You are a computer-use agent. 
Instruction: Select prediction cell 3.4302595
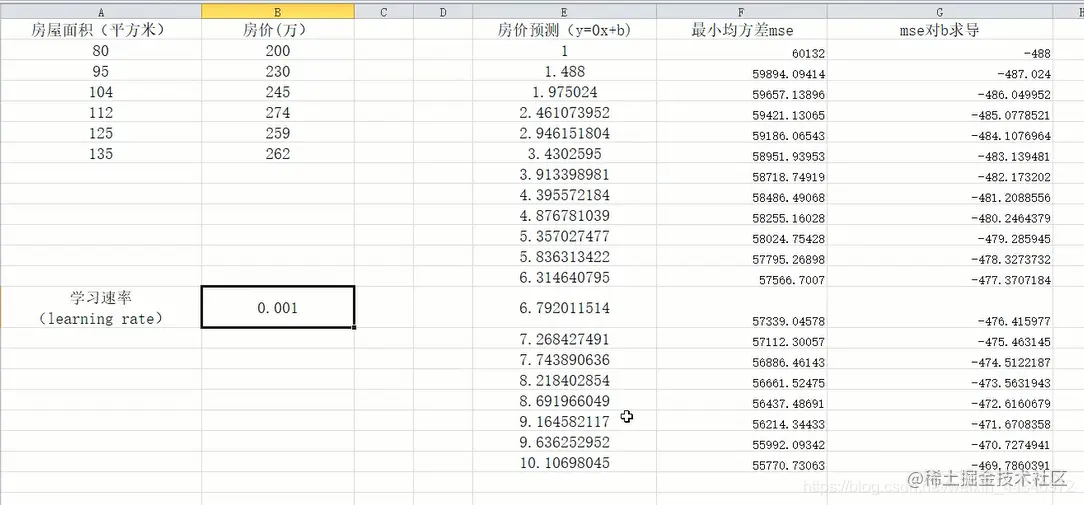(x=565, y=154)
